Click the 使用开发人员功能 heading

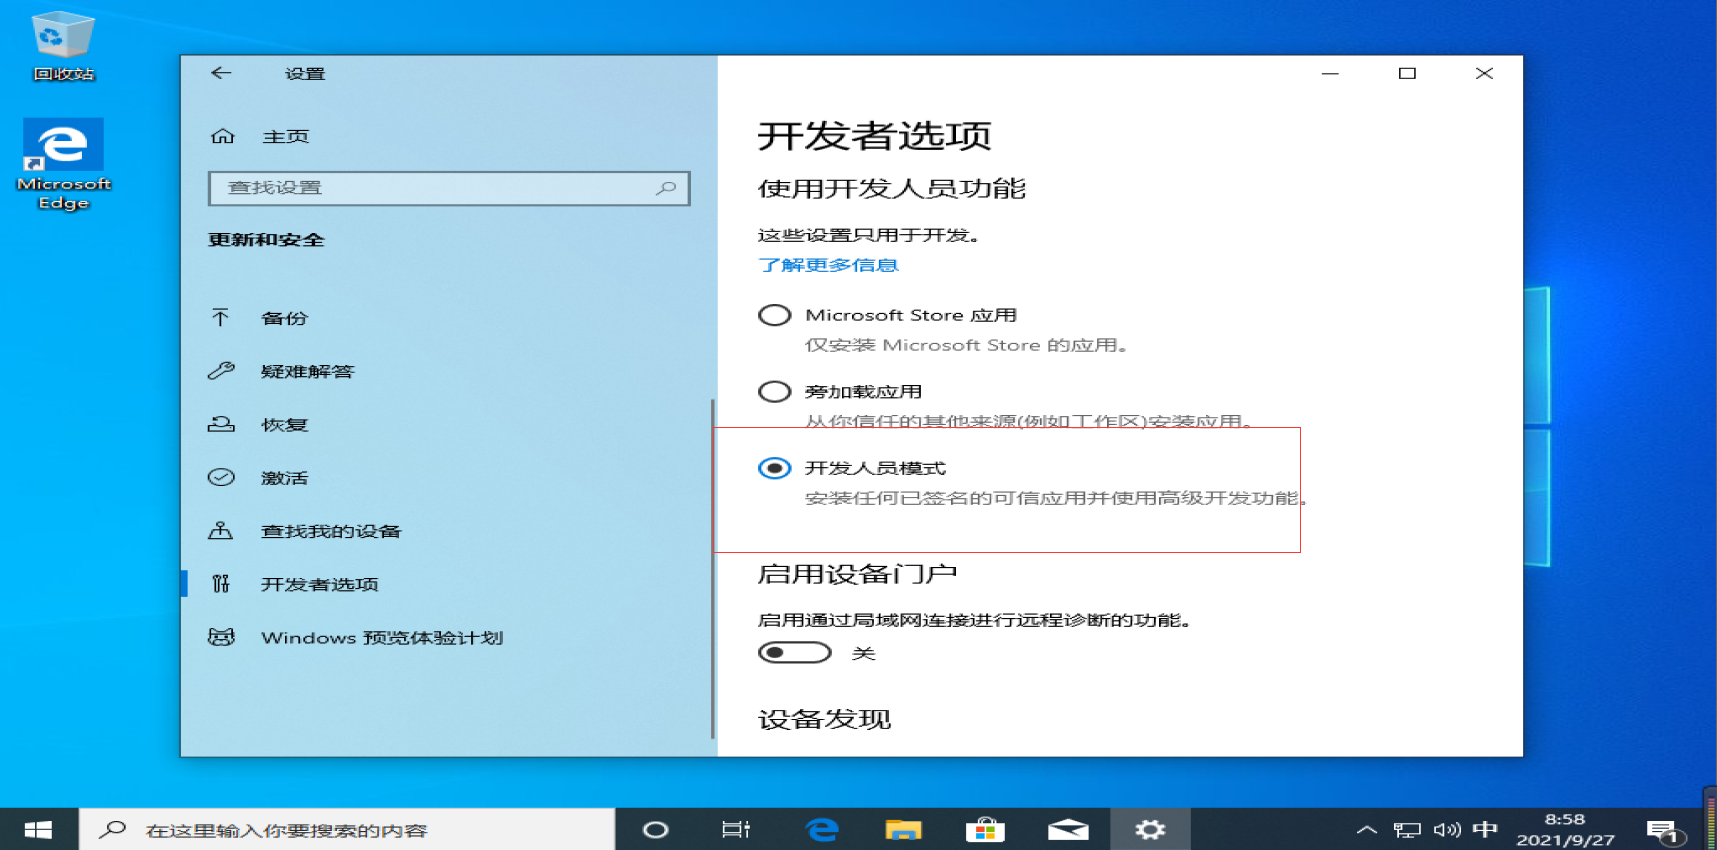tap(892, 188)
